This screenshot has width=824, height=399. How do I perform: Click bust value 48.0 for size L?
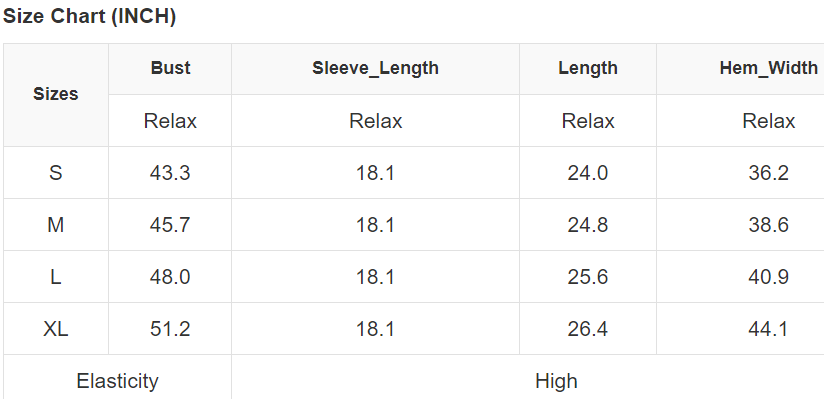[170, 277]
